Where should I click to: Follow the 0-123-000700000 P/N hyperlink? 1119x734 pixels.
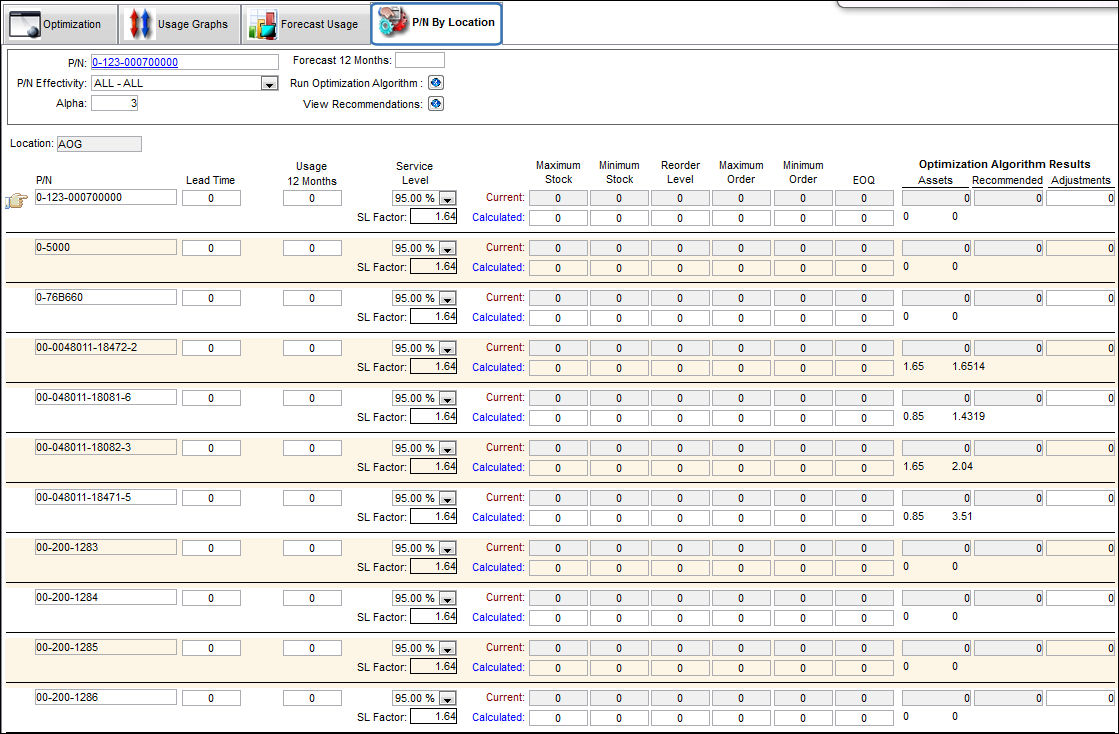pyautogui.click(x=135, y=62)
